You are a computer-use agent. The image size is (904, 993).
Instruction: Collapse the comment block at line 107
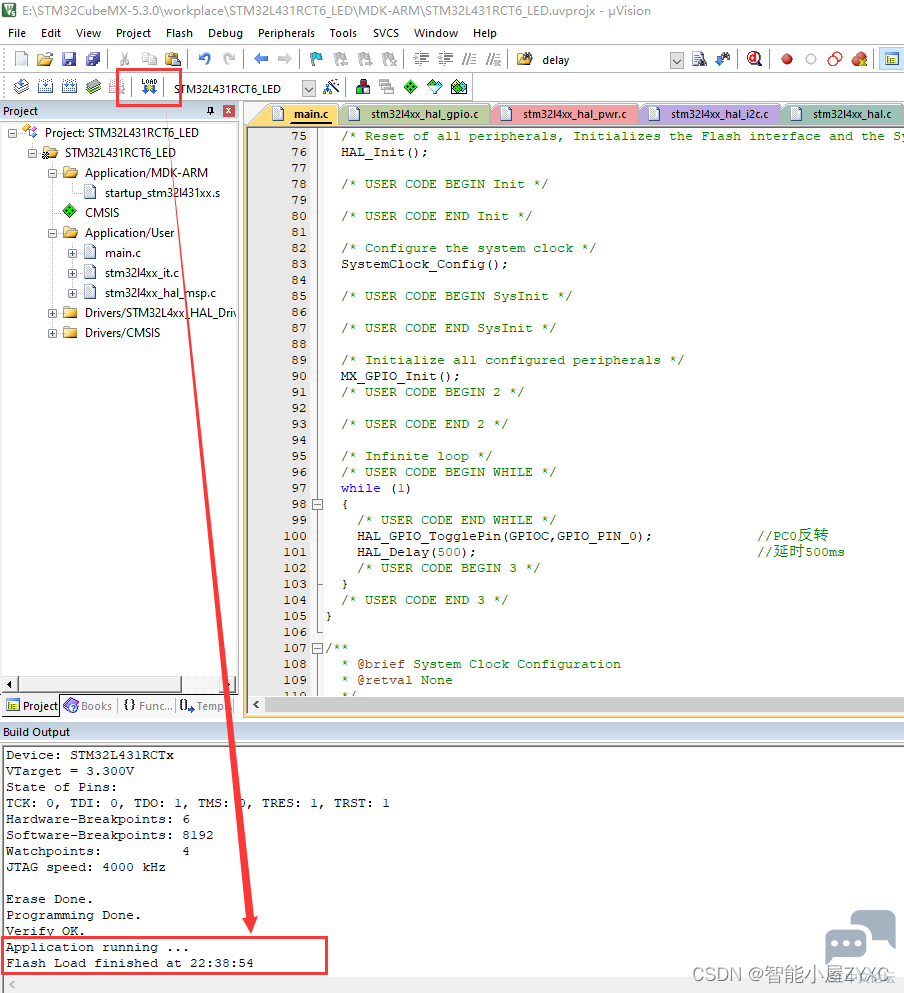(317, 648)
